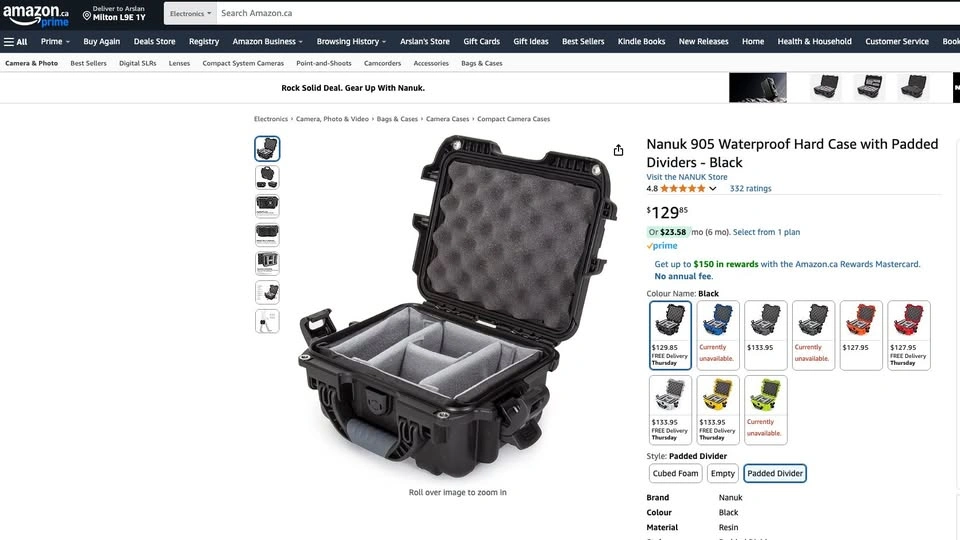Select the first product thumbnail image
This screenshot has height=540, width=960.
[267, 149]
